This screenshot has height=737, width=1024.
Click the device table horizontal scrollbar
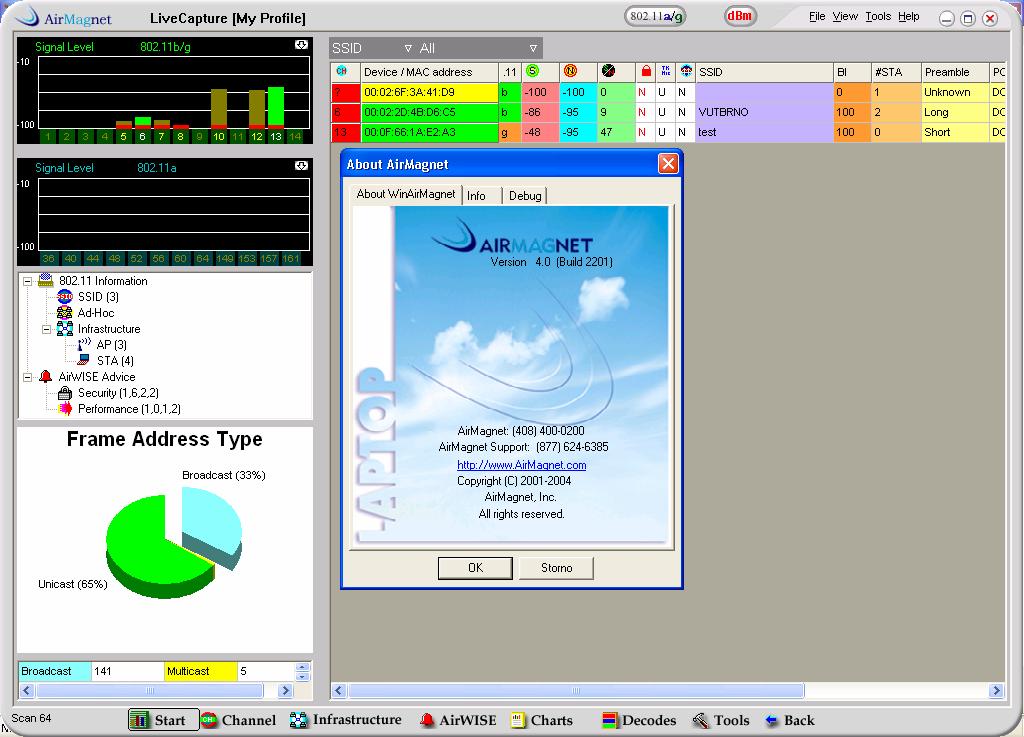point(576,691)
